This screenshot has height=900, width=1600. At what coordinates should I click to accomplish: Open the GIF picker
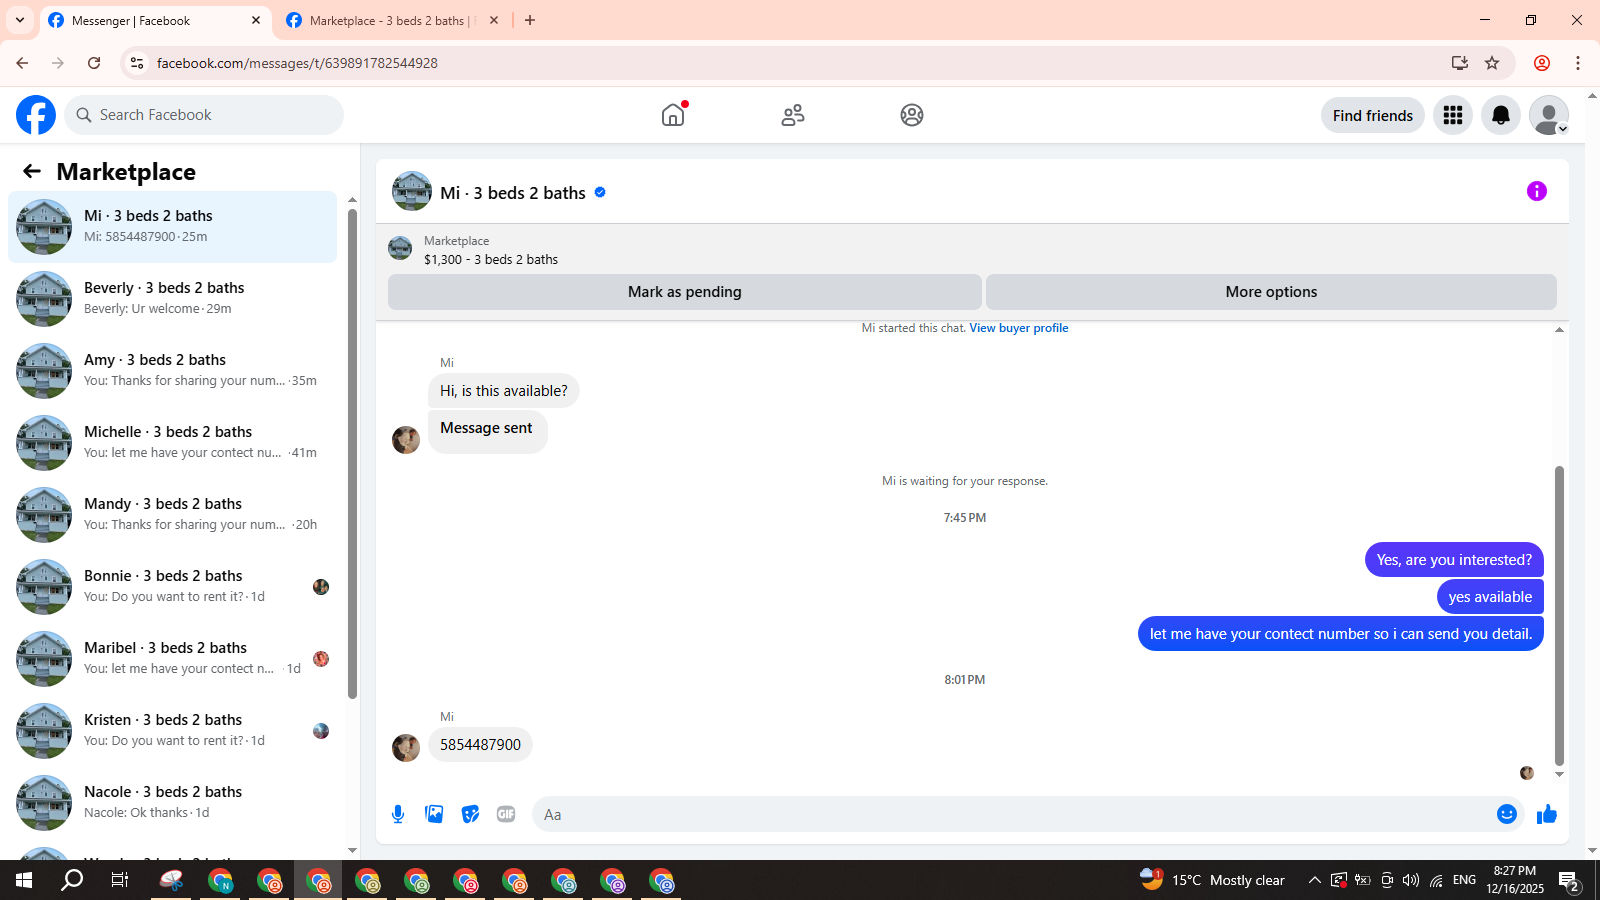click(x=506, y=814)
